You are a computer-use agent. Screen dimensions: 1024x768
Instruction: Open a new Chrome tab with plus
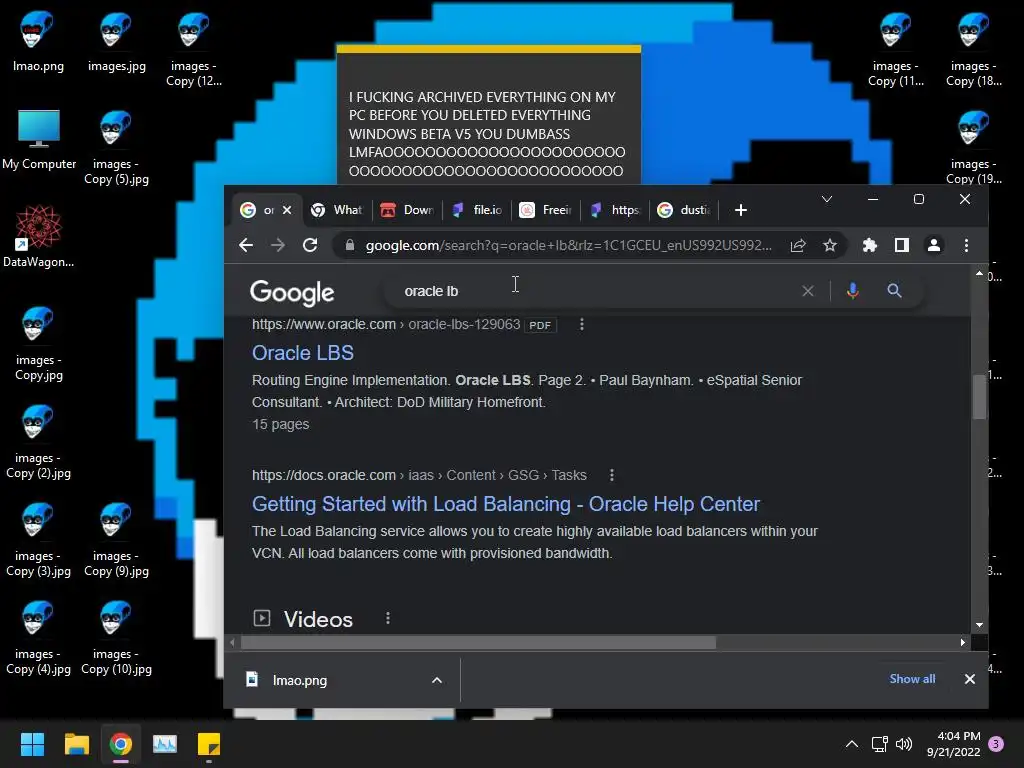point(741,210)
